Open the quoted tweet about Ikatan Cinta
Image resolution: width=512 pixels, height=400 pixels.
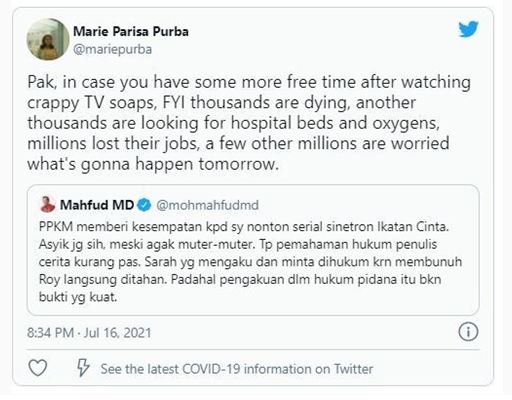coord(253,250)
